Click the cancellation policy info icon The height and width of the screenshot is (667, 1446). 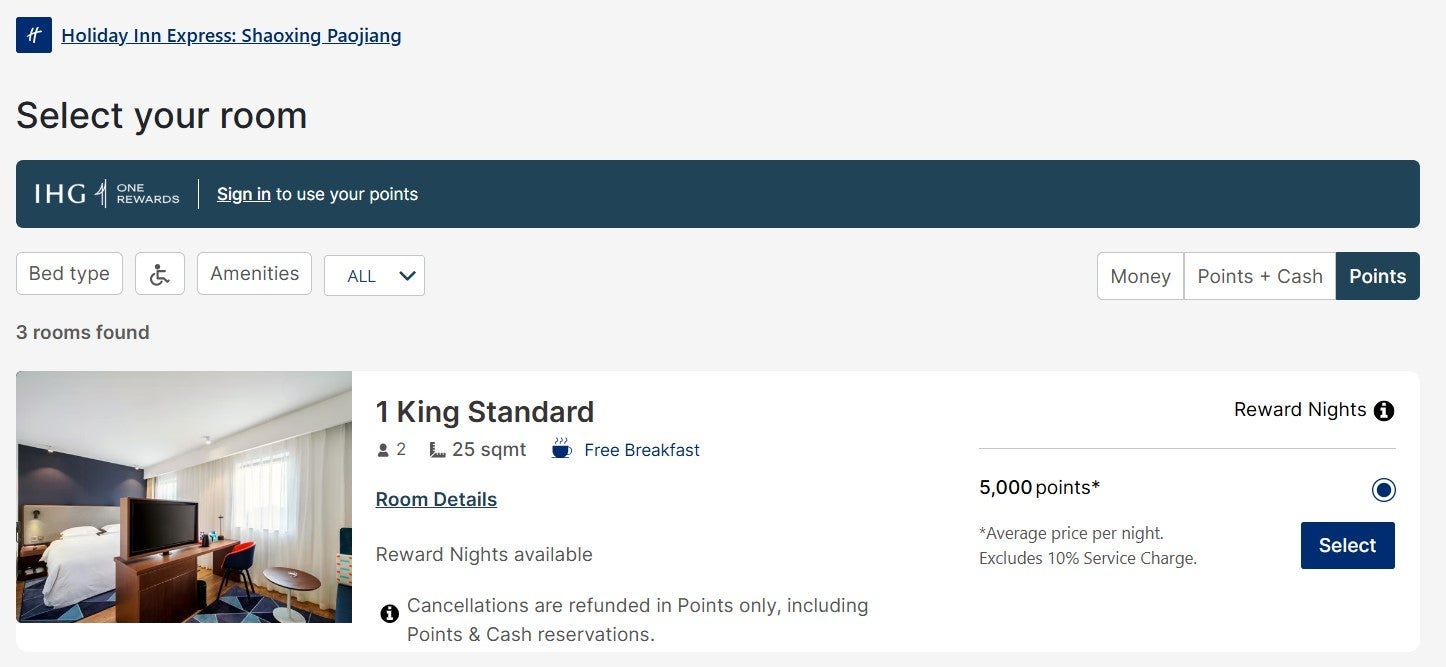tap(390, 613)
